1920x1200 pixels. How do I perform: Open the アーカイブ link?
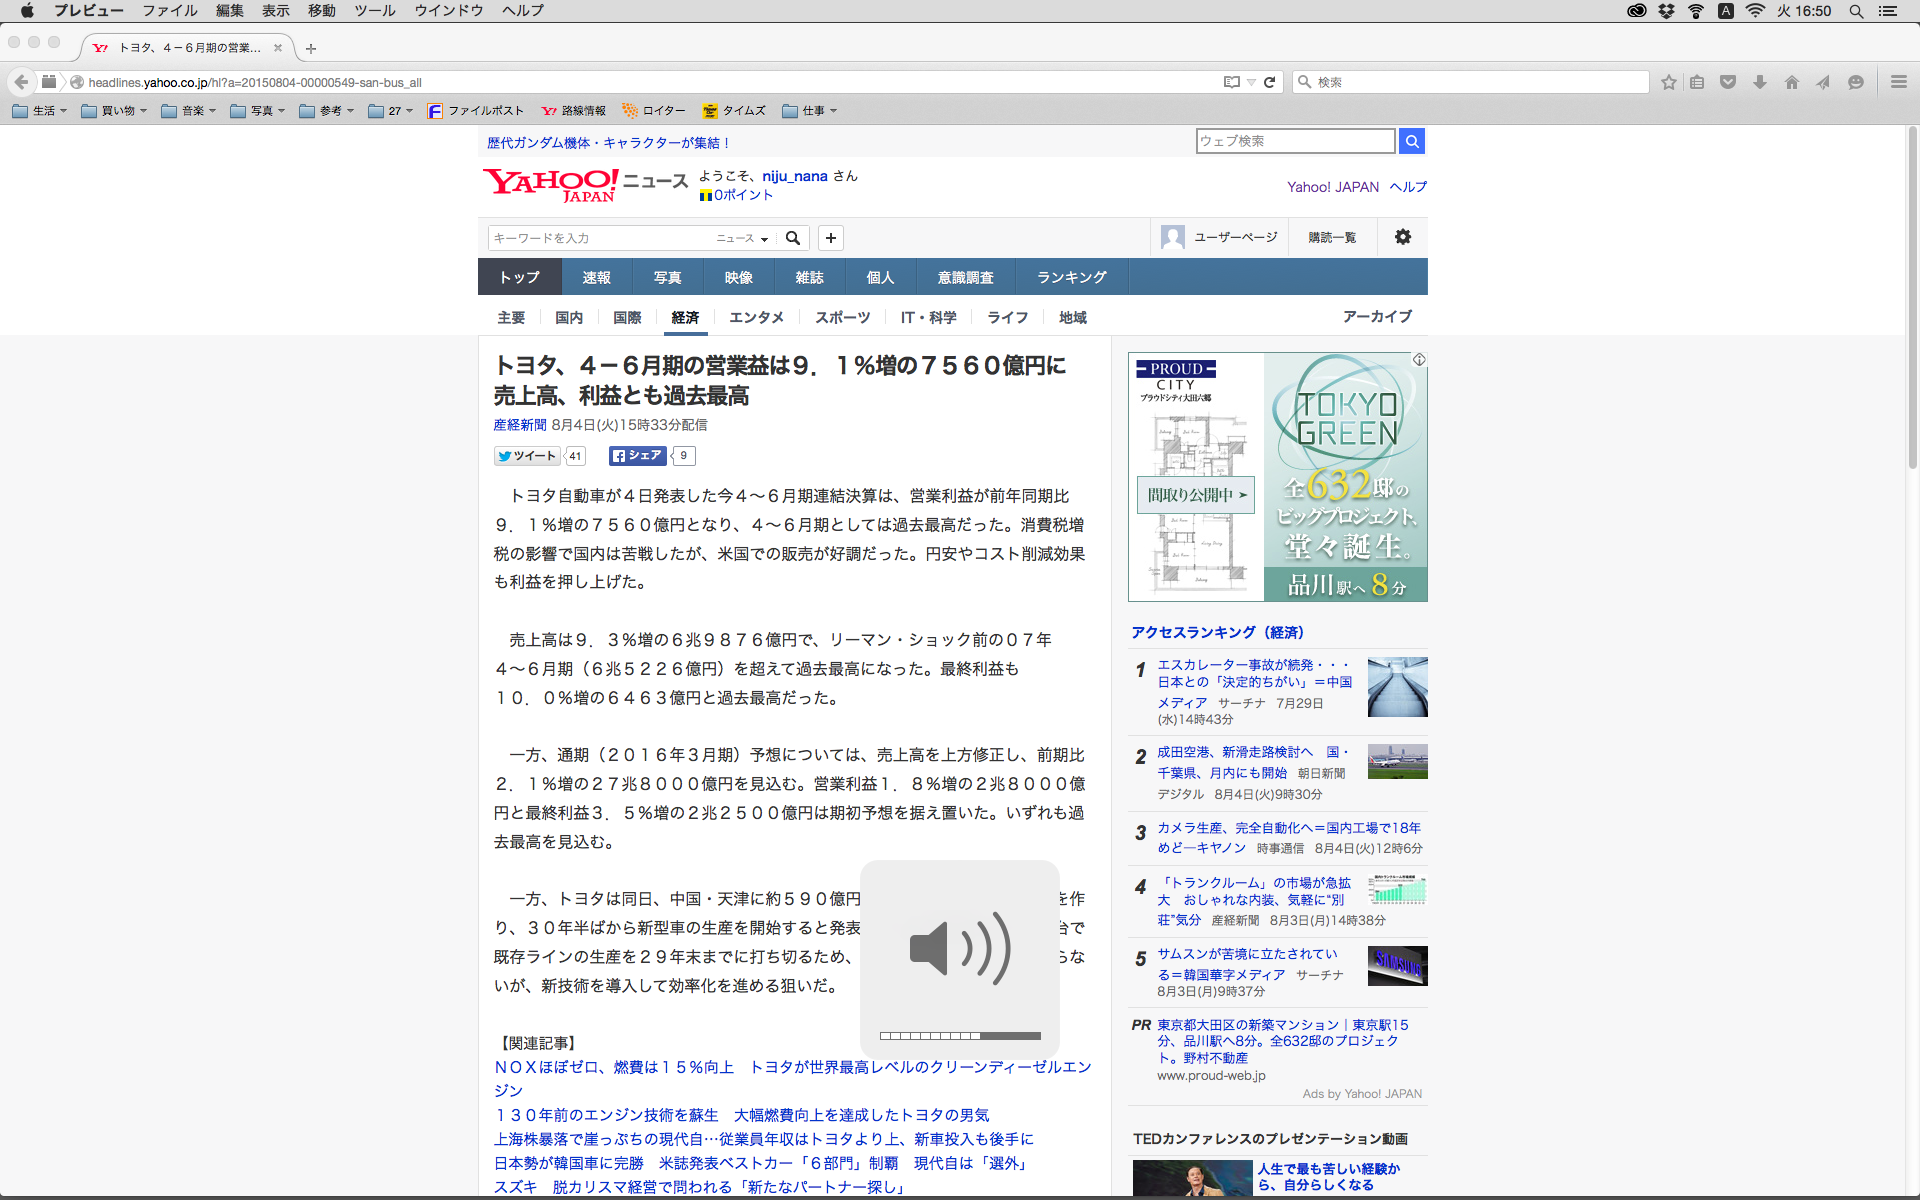click(x=1377, y=316)
